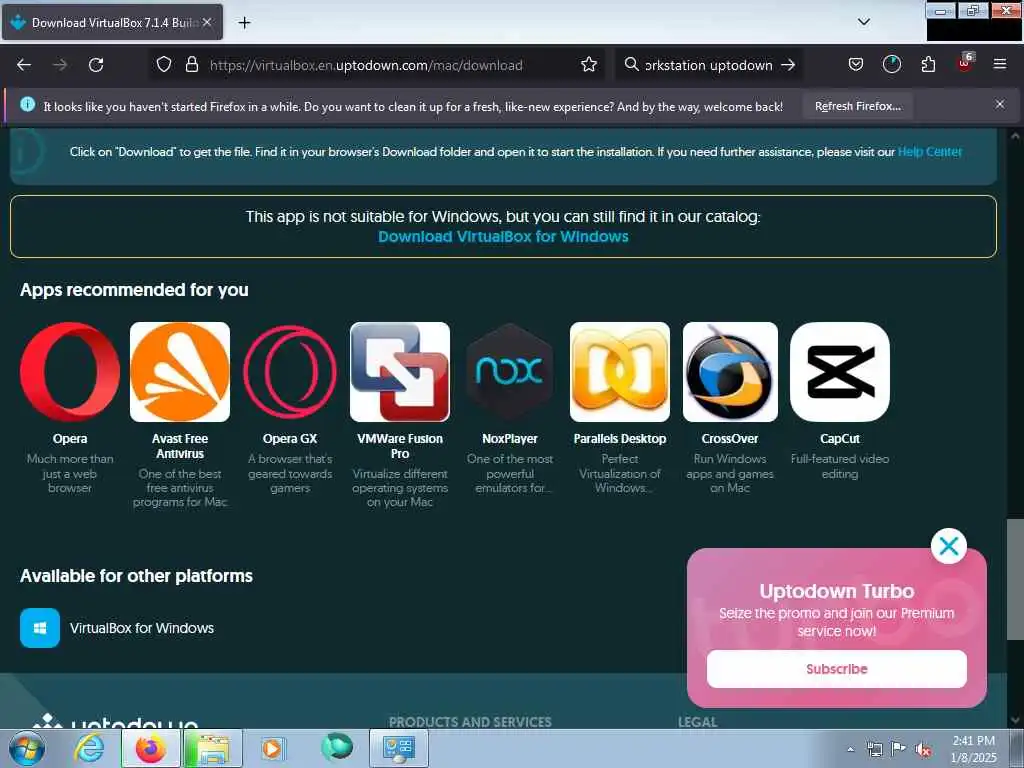The image size is (1024, 768).
Task: Click the page vertical scrollbar thumb
Action: (x=1015, y=580)
